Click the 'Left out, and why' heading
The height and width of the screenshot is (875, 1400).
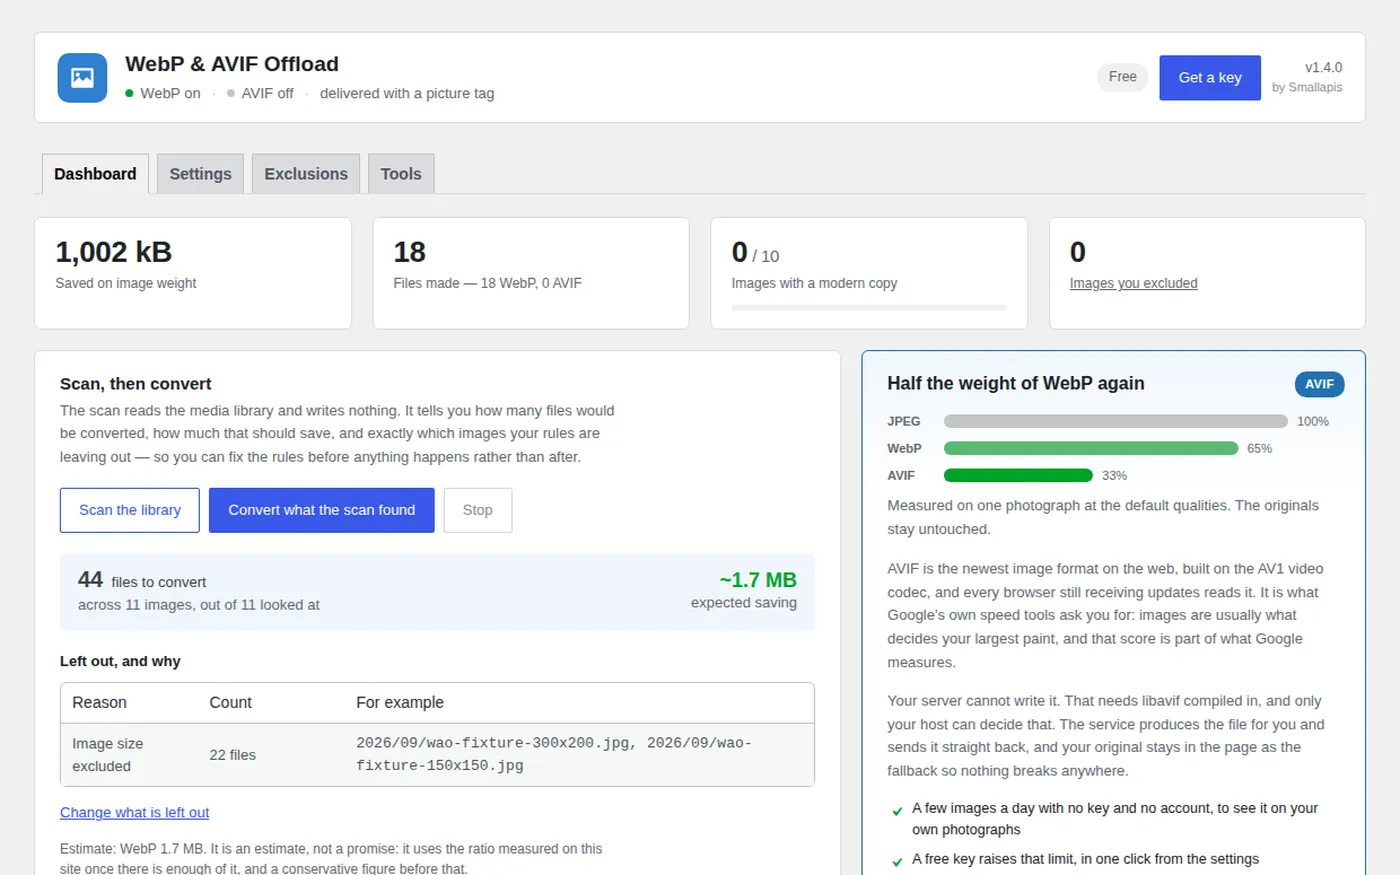point(120,661)
